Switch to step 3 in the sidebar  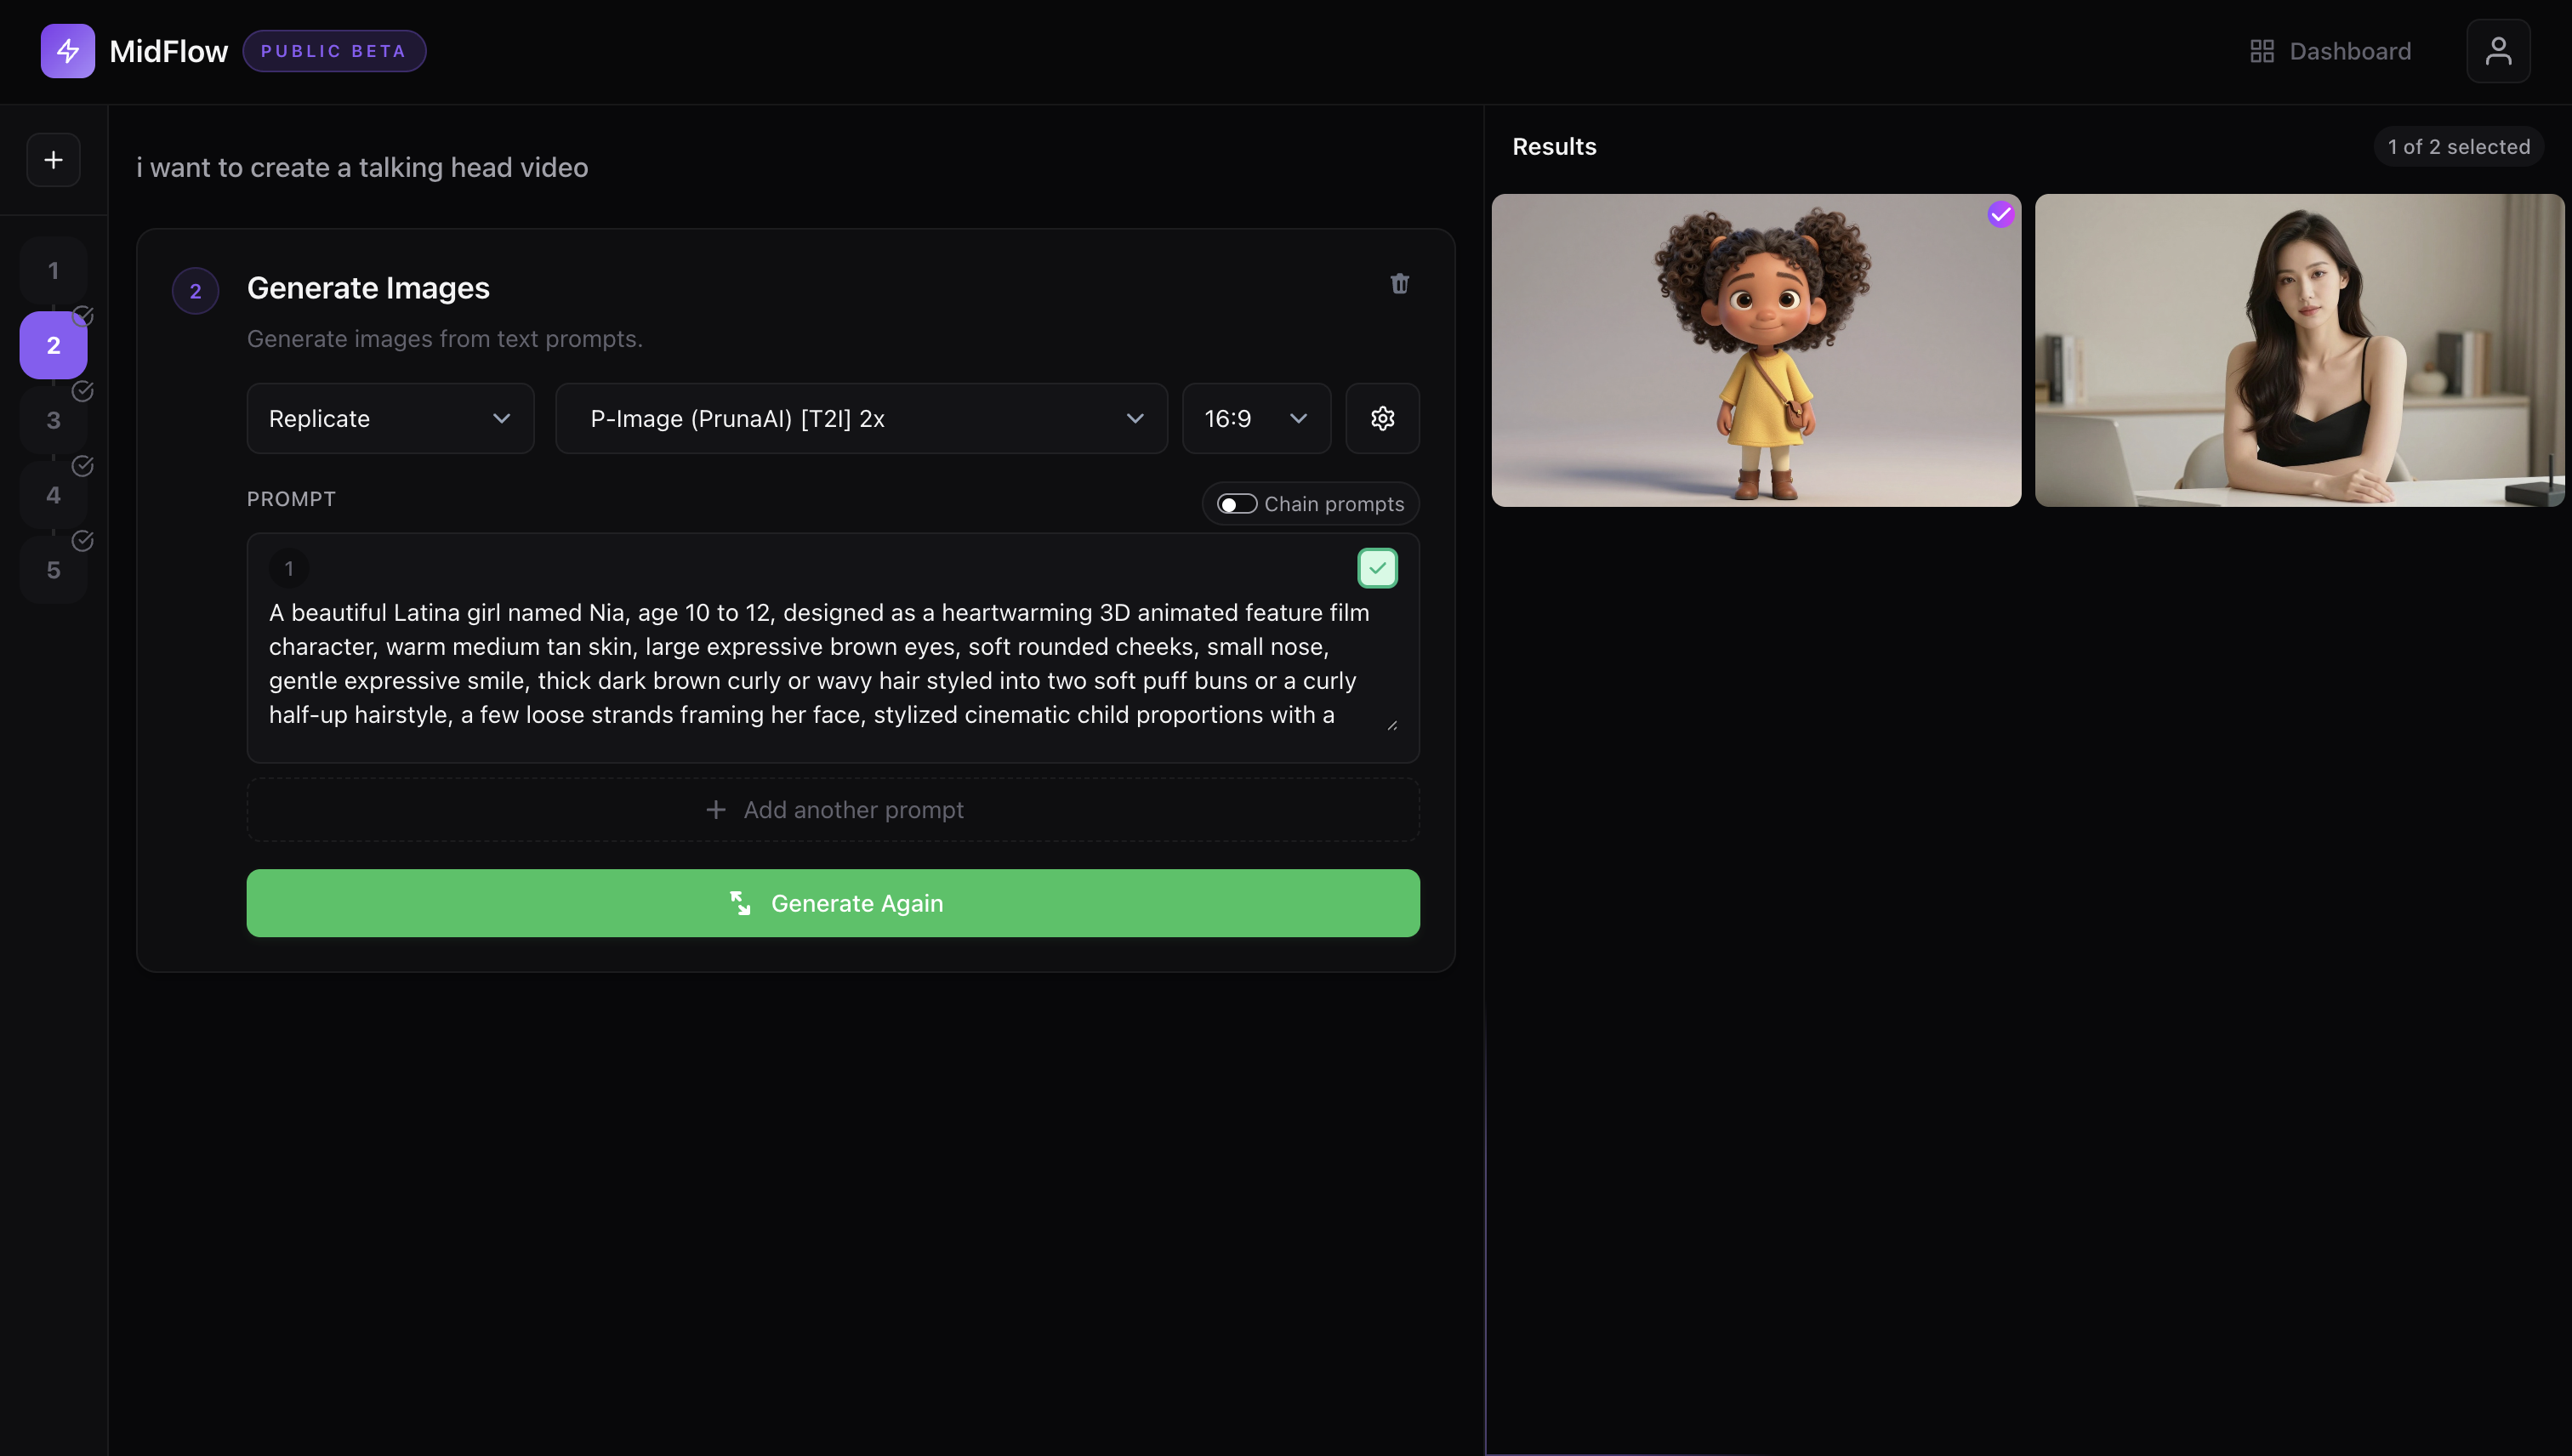(x=52, y=420)
